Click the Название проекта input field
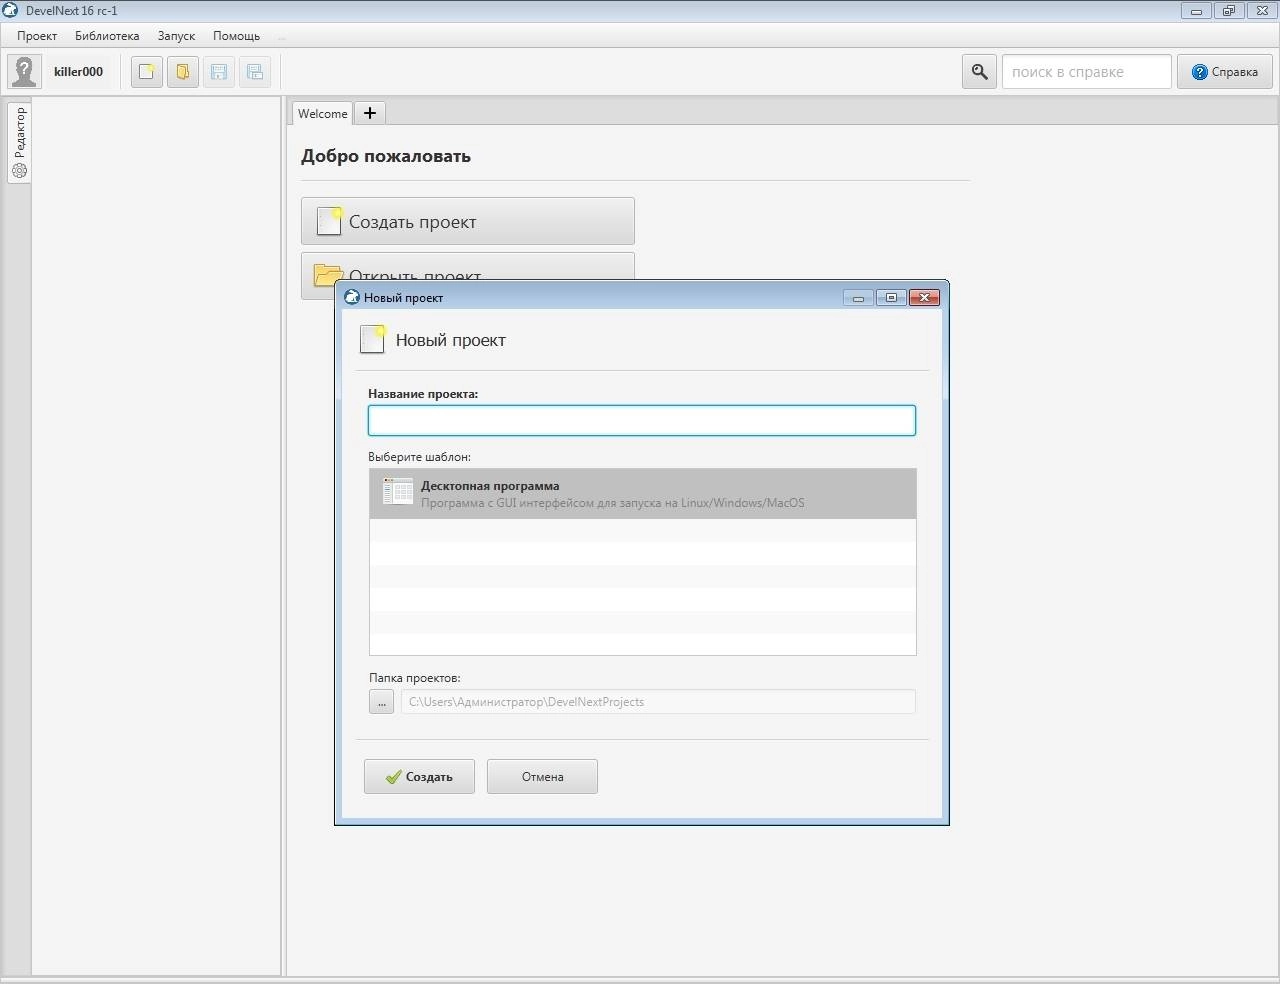The width and height of the screenshot is (1280, 984). (642, 420)
